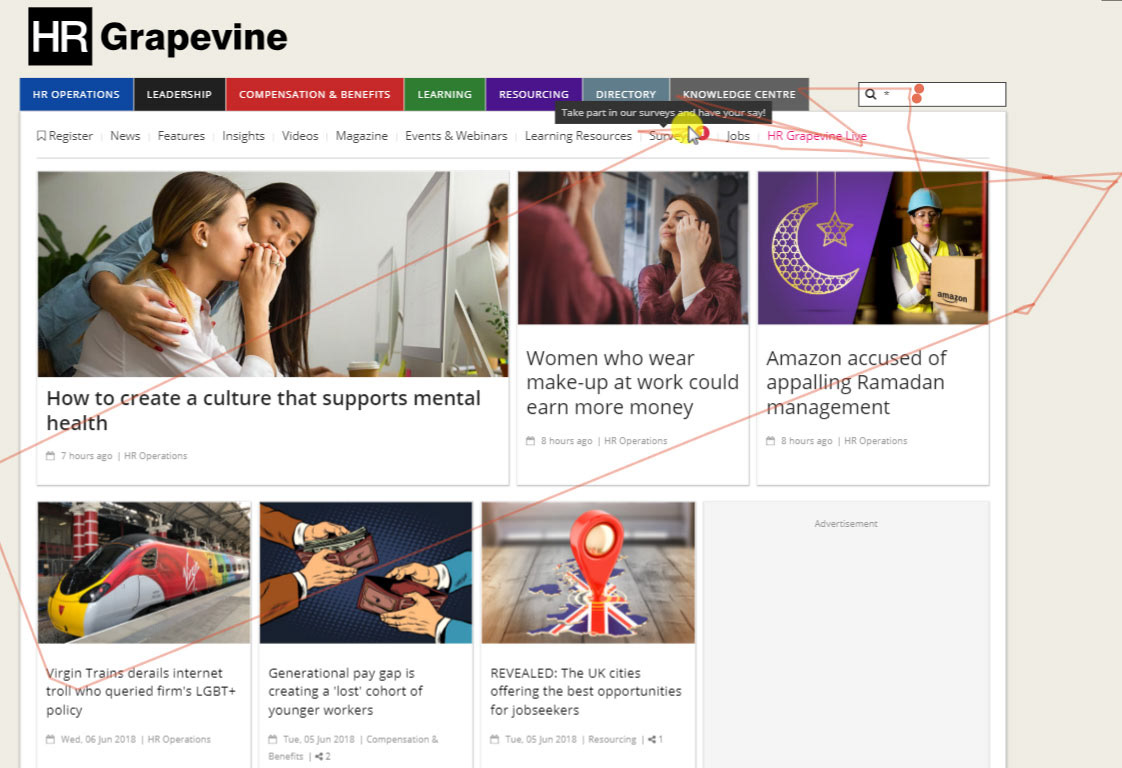
Task: Open Generational pay gap article headline
Action: click(346, 691)
